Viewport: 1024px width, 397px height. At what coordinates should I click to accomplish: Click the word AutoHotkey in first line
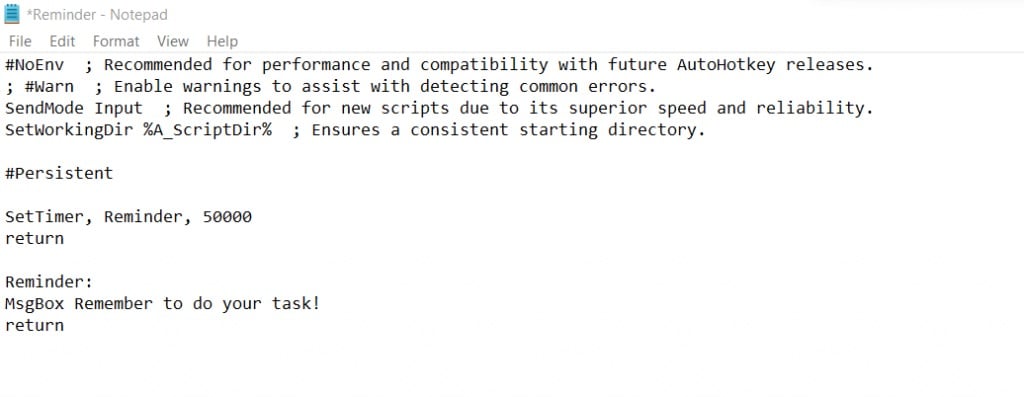[726, 65]
